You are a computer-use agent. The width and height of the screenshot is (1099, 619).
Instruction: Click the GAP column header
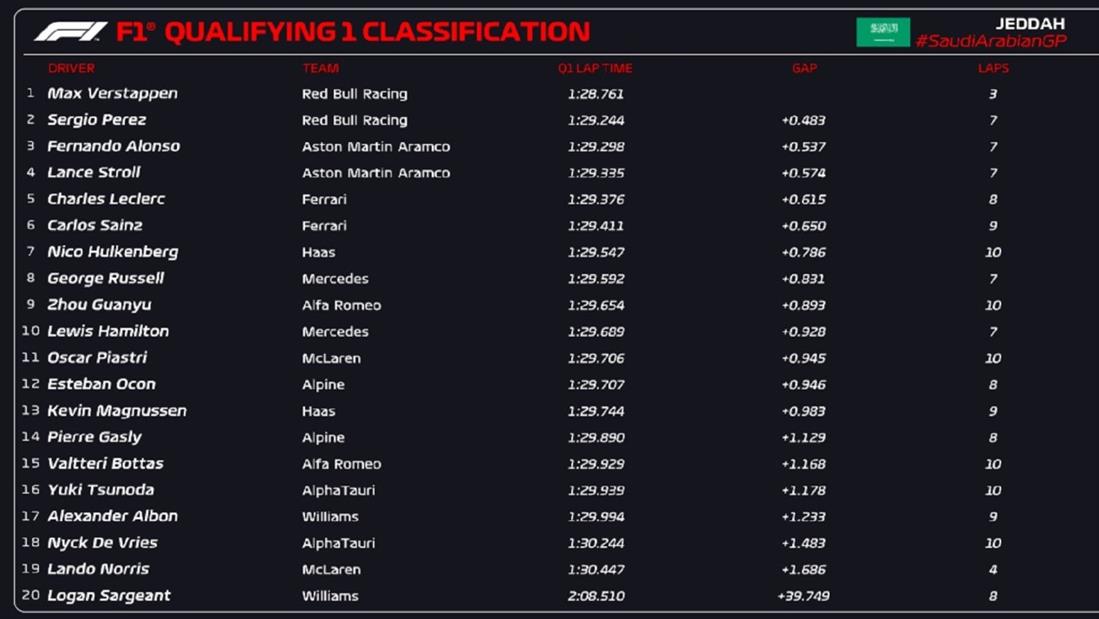click(x=804, y=68)
